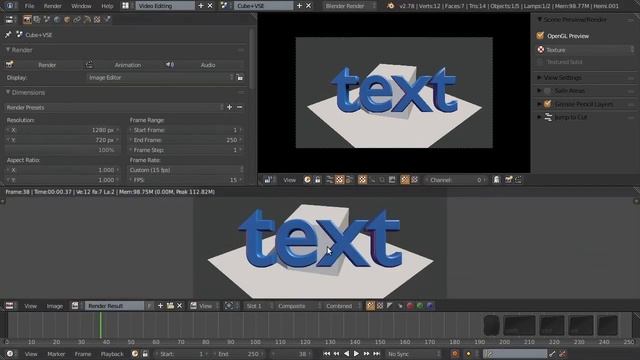Open image editor View menu
This screenshot has width=640, height=360.
[31, 306]
